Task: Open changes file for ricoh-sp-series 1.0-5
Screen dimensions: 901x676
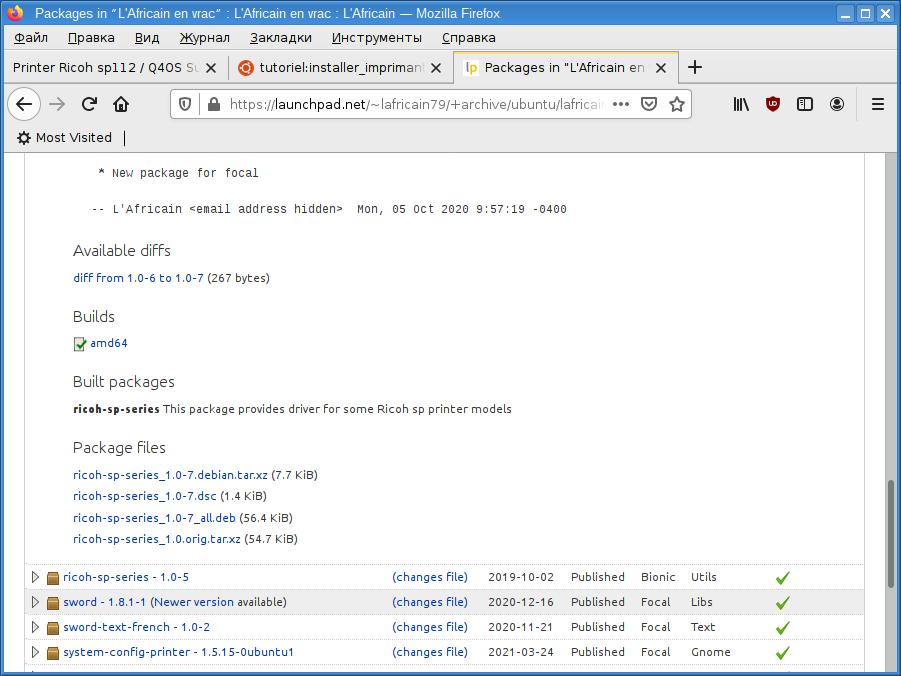Action: click(x=430, y=577)
